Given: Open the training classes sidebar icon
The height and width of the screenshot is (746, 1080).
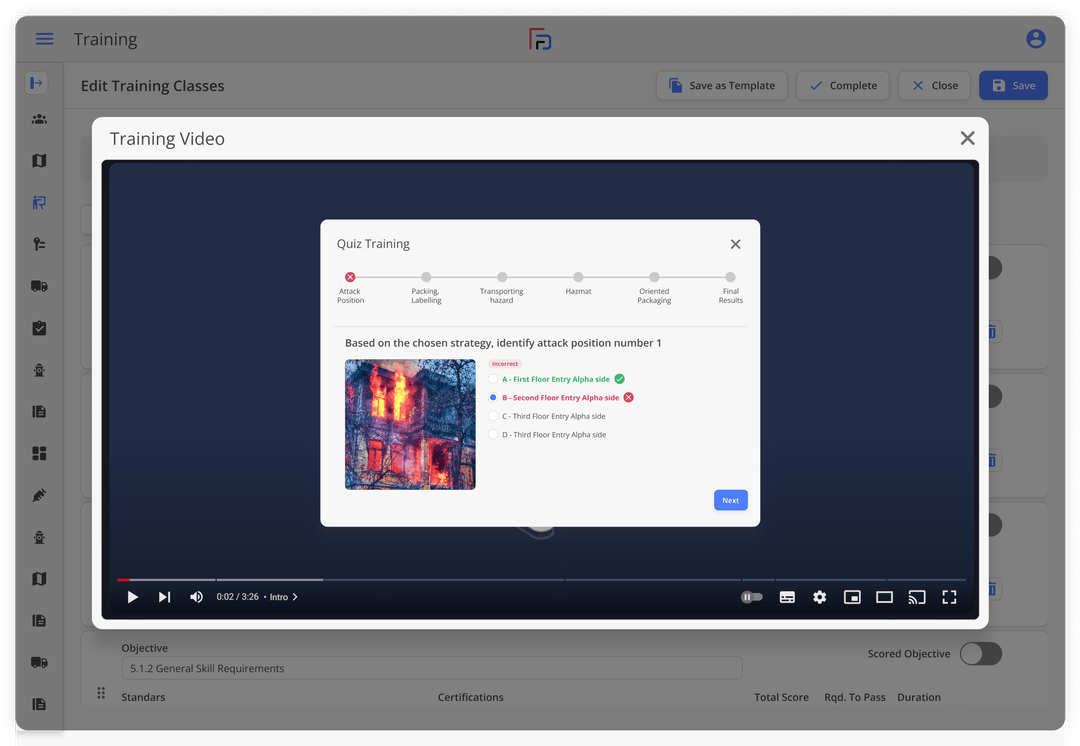Looking at the screenshot, I should [x=39, y=203].
